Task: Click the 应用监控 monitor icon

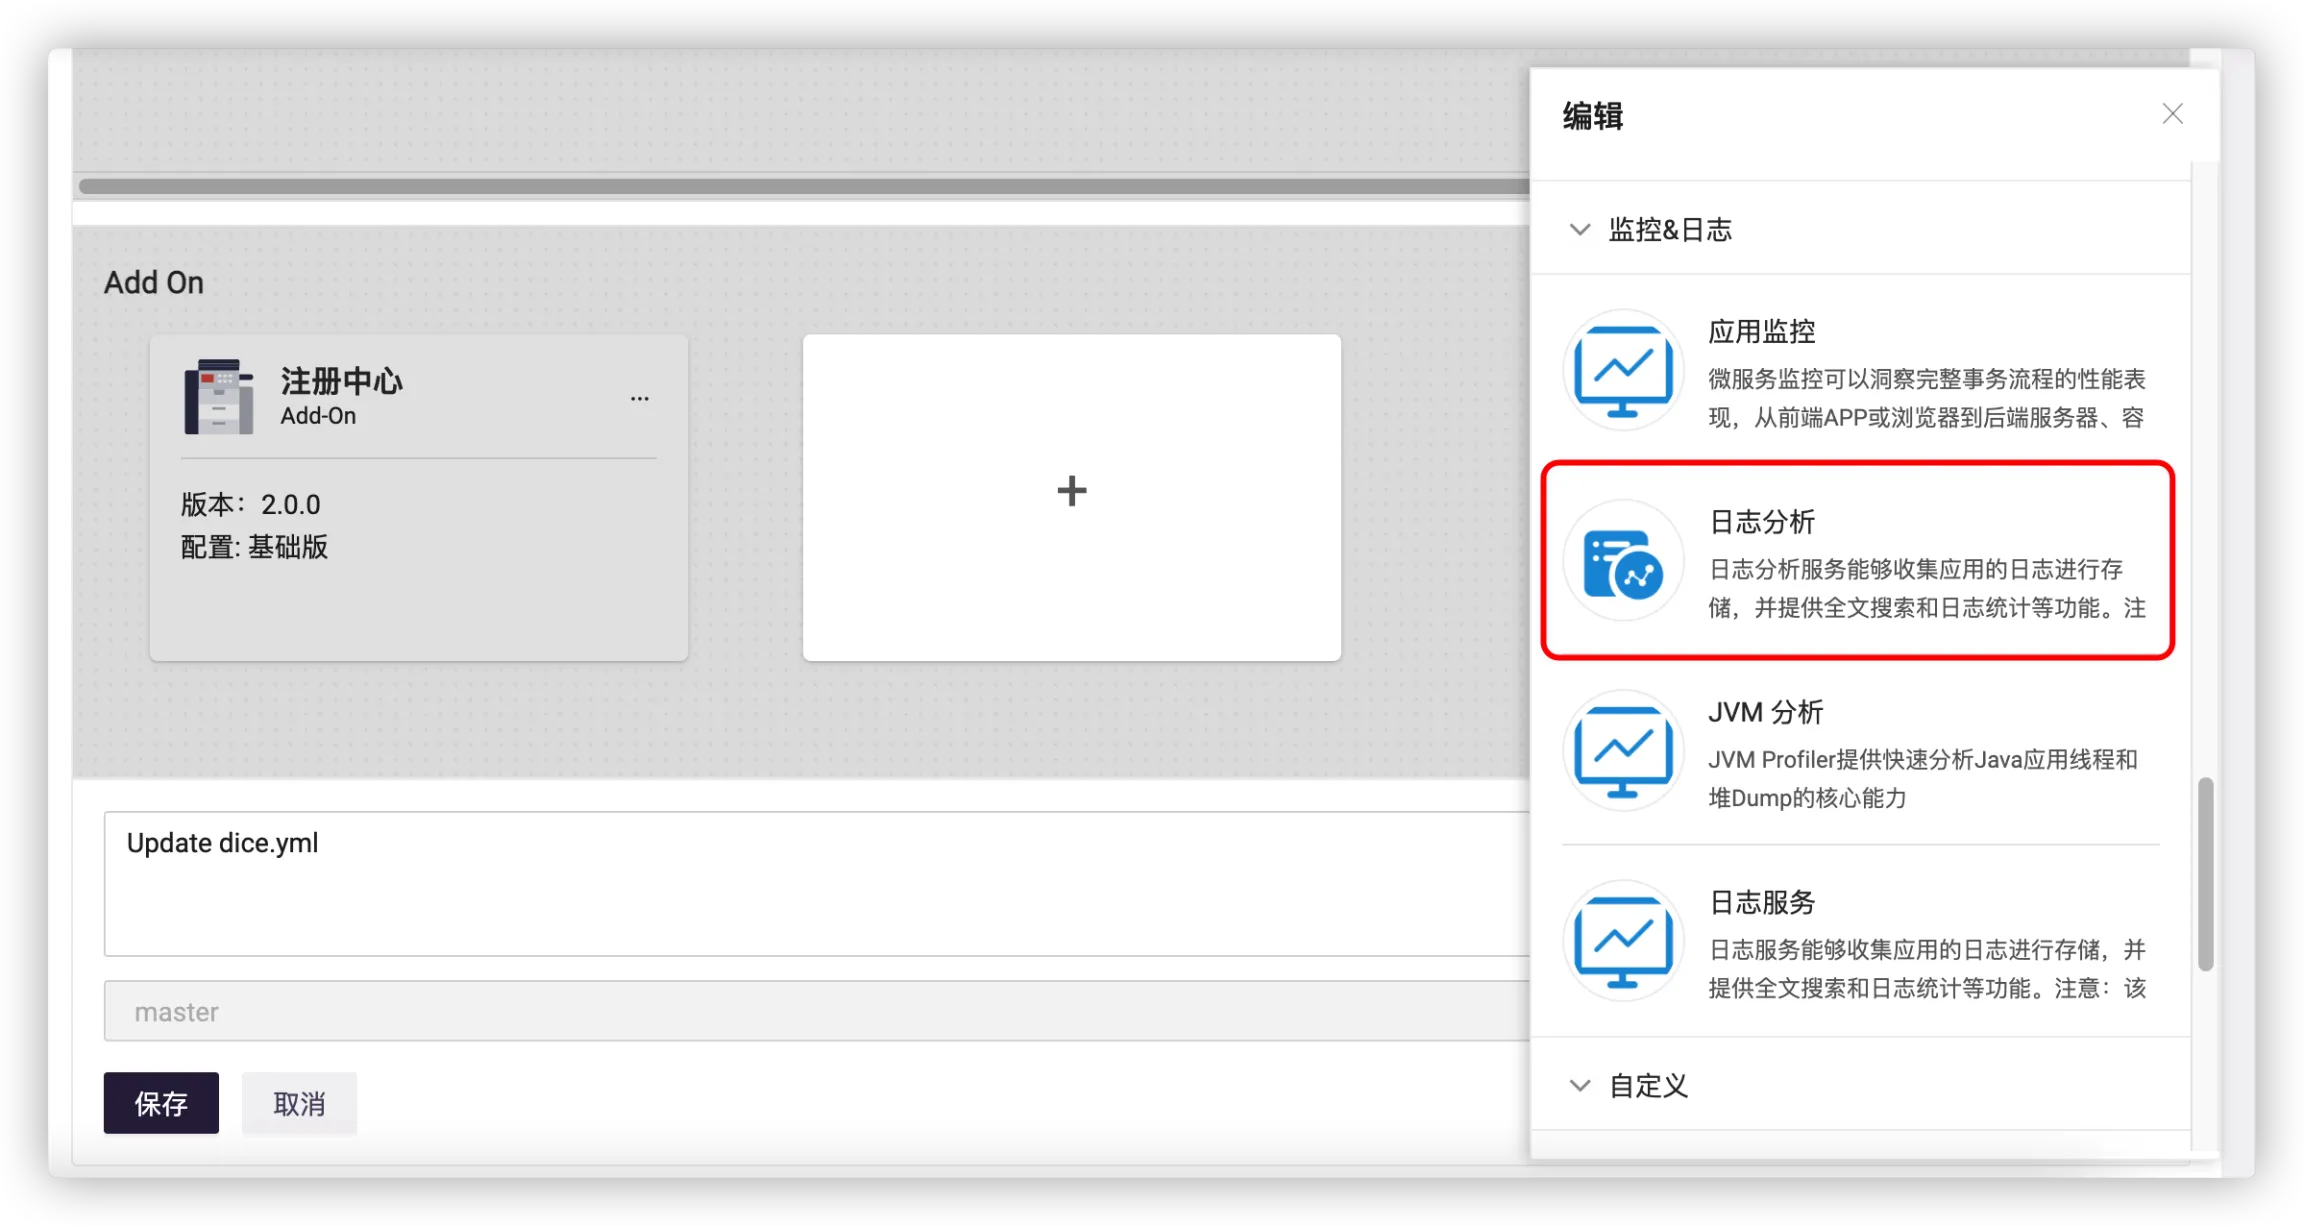Action: click(x=1623, y=370)
